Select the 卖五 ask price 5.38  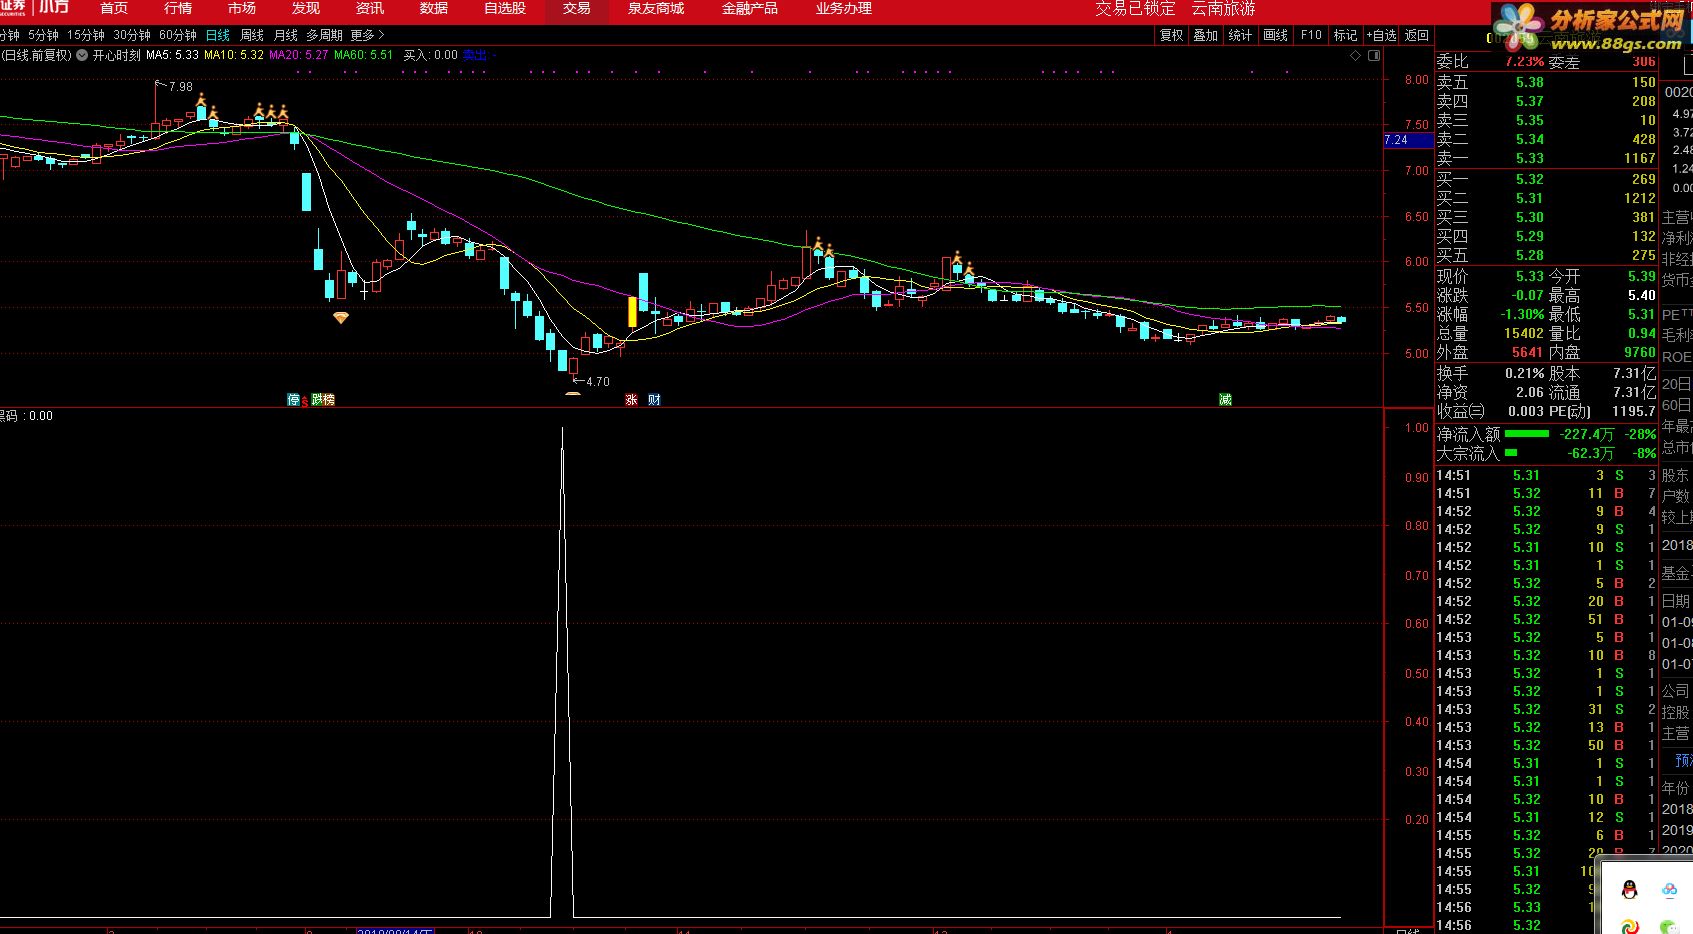pyautogui.click(x=1529, y=82)
